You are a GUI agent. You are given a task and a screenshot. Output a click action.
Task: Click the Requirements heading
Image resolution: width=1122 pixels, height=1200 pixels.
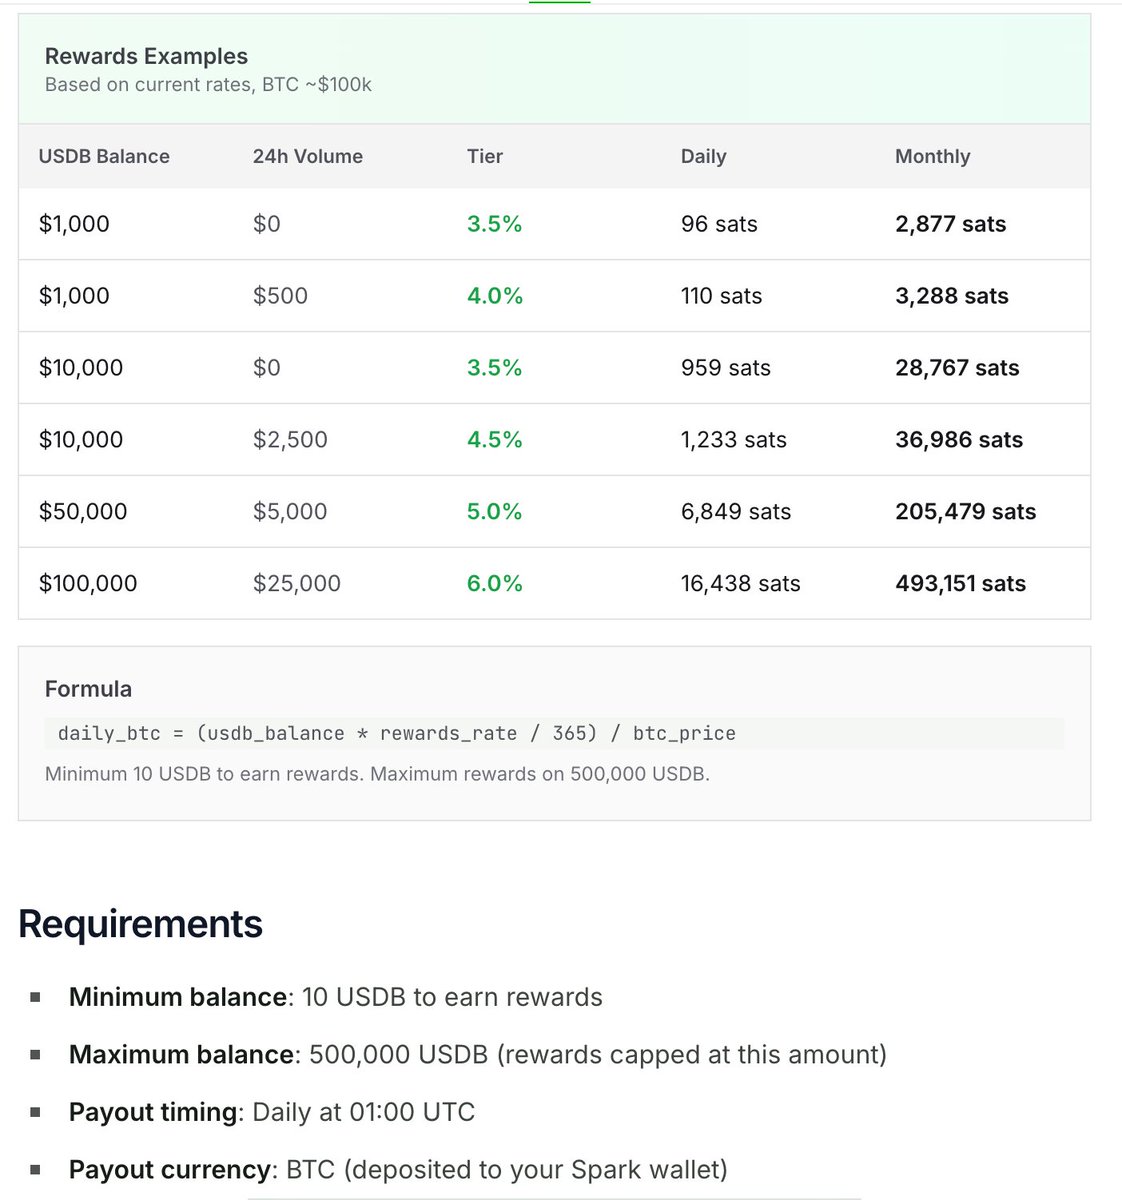pos(140,924)
